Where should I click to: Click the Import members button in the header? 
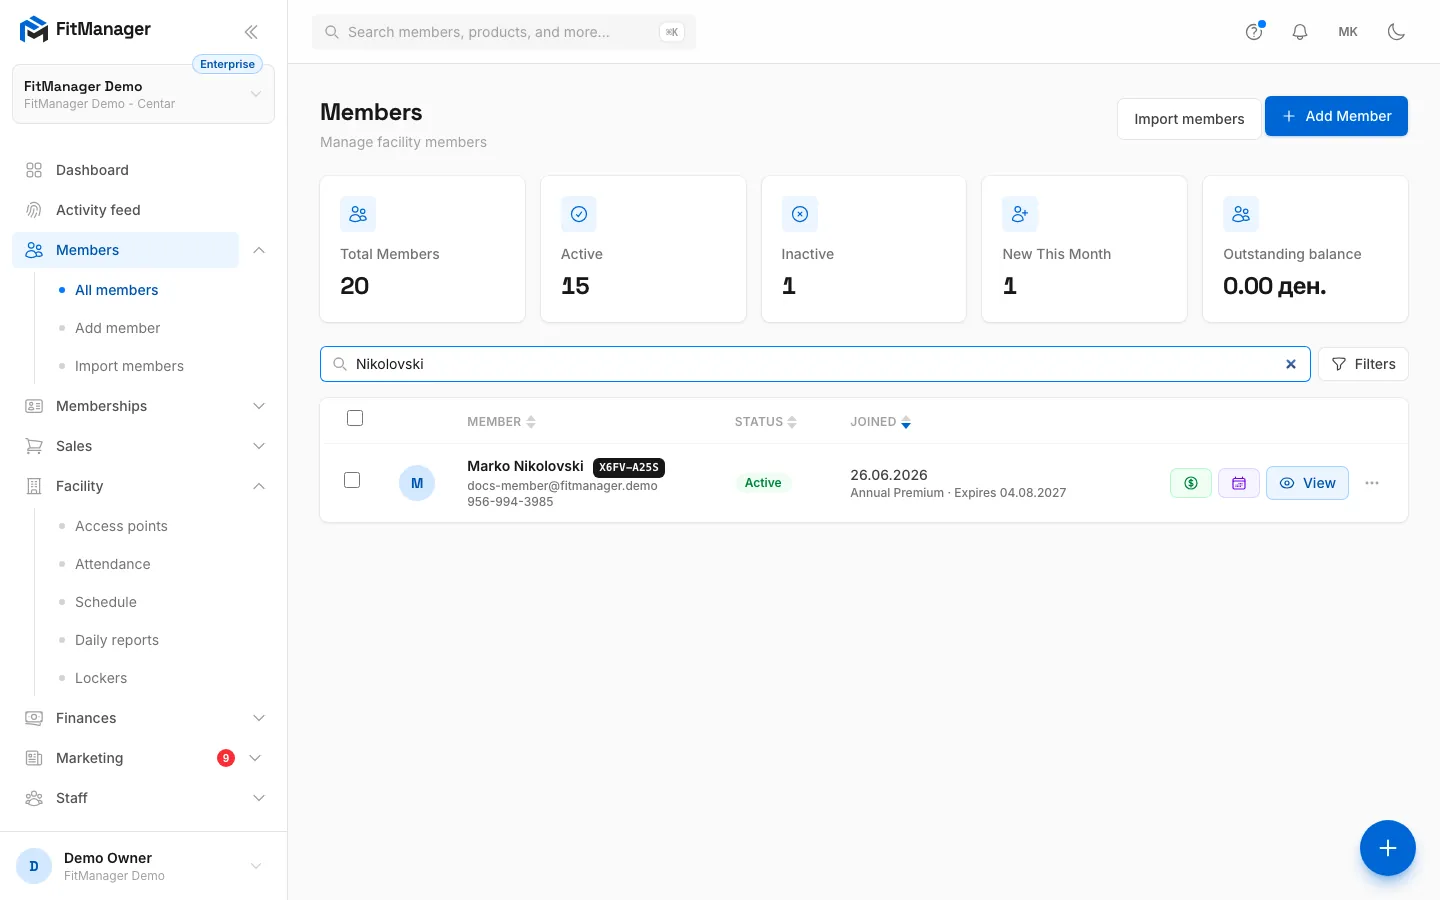(x=1189, y=119)
